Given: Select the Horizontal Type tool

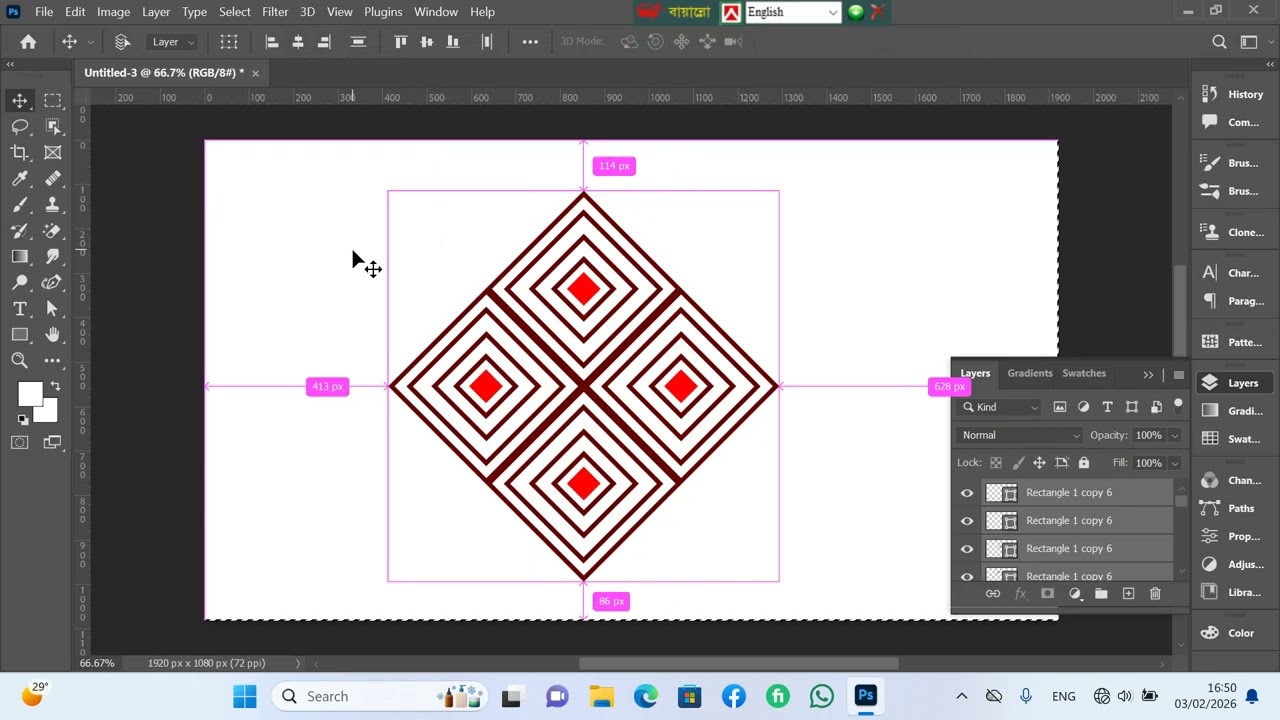Looking at the screenshot, I should (x=20, y=308).
